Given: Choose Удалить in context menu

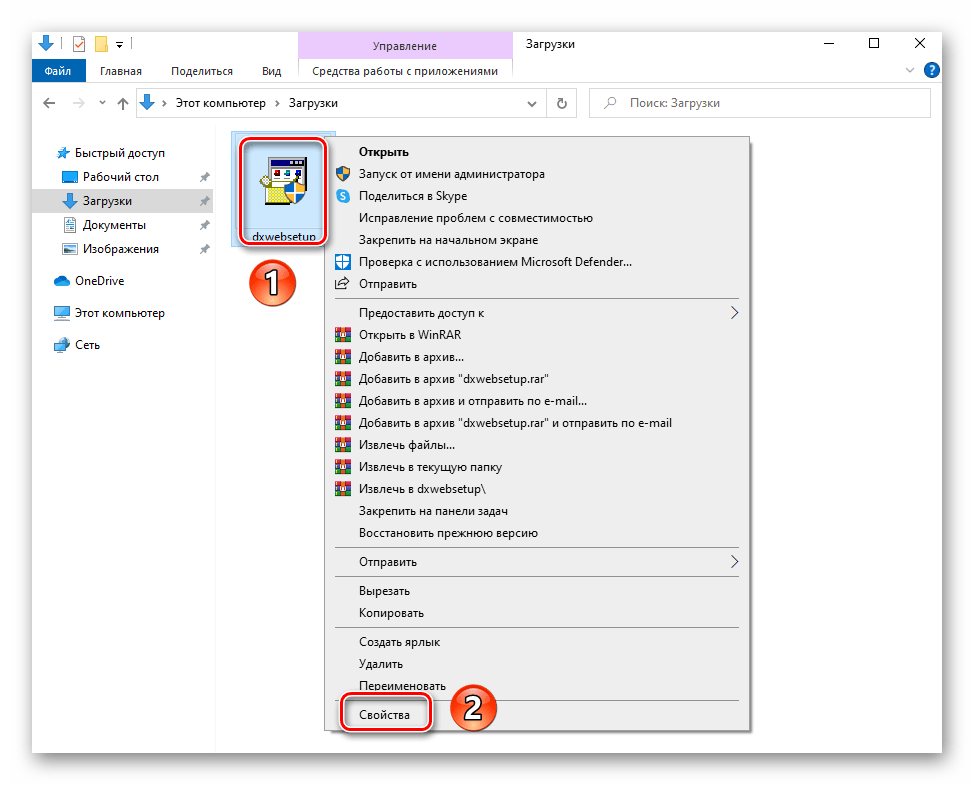Looking at the screenshot, I should pyautogui.click(x=537, y=664).
